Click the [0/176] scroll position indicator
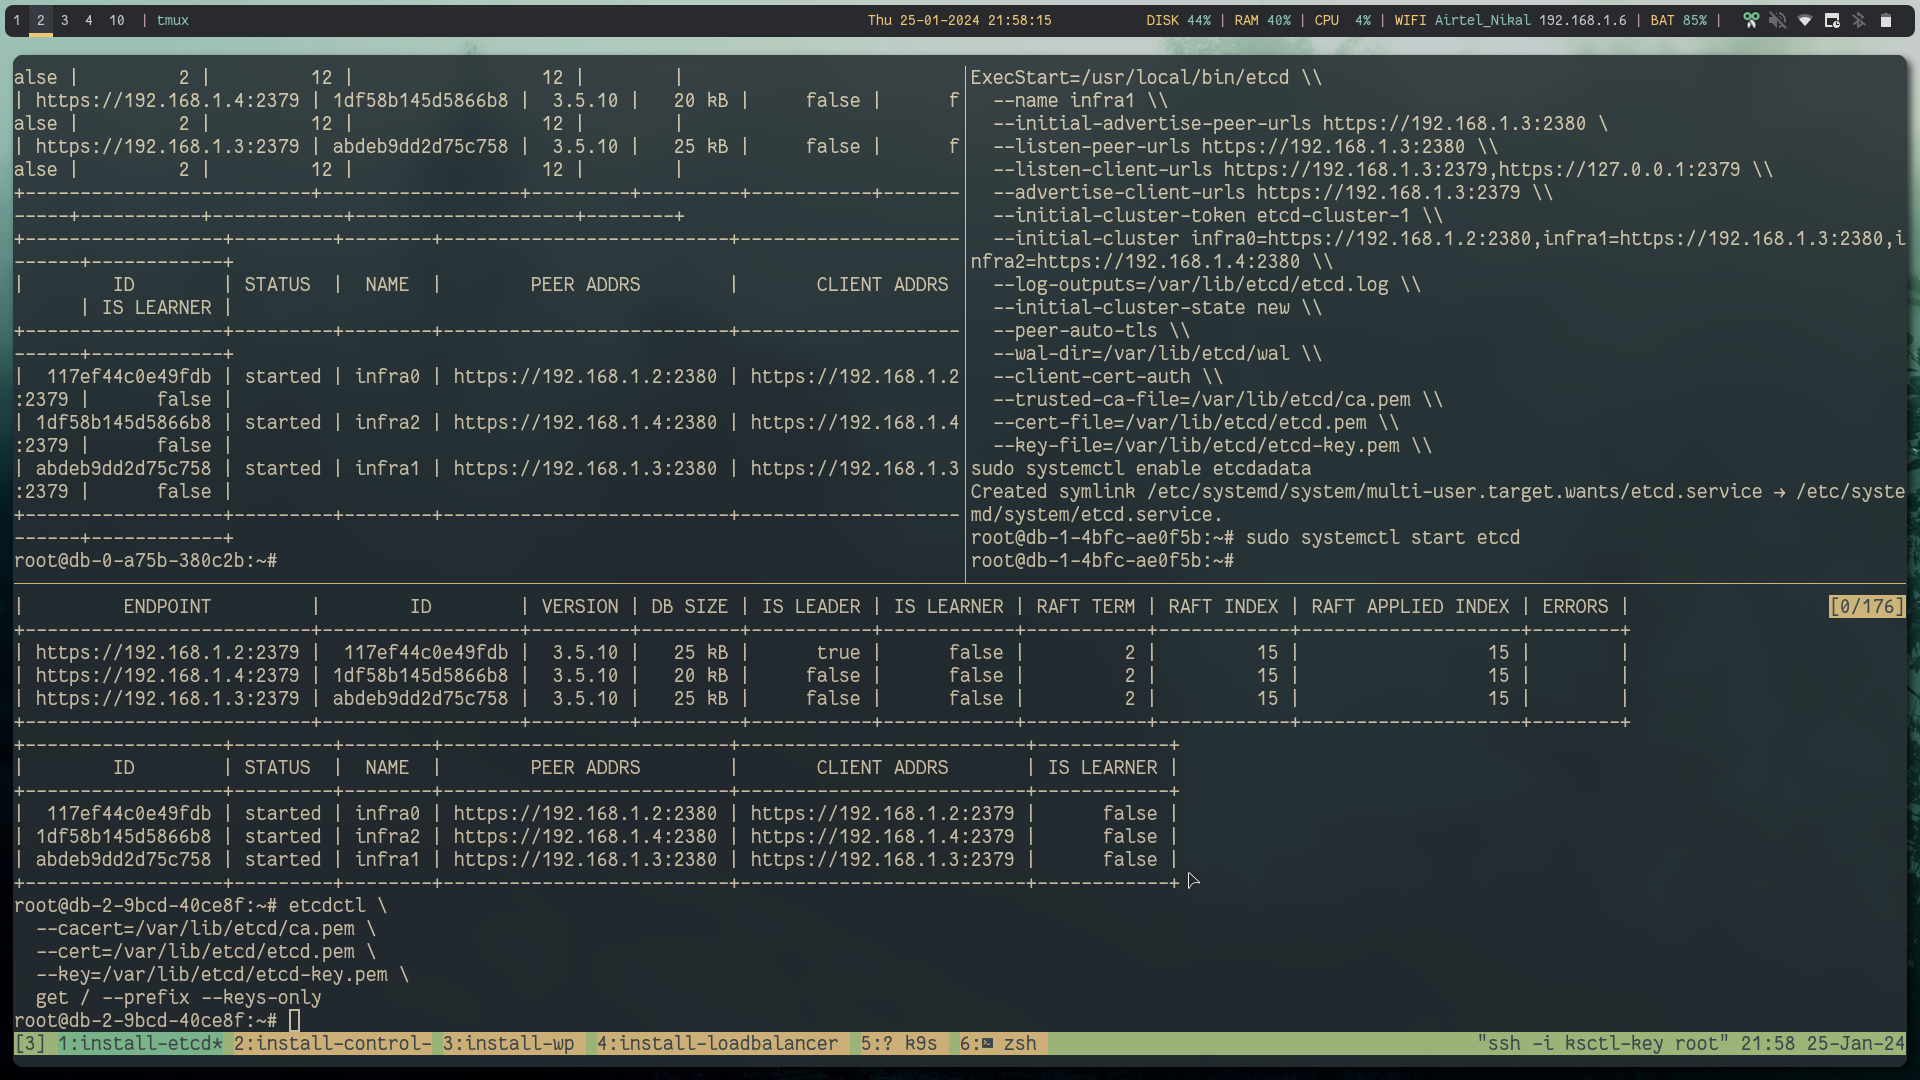This screenshot has width=1920, height=1080. (1866, 606)
